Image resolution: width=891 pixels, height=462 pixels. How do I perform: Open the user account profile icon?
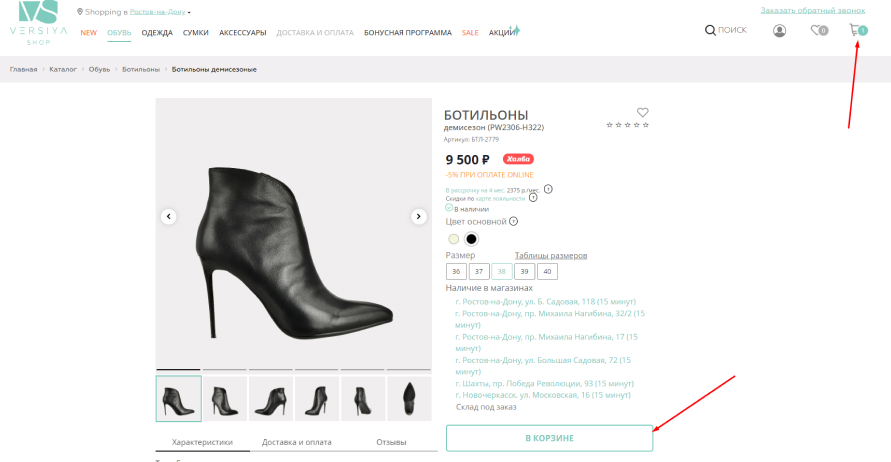coord(779,30)
